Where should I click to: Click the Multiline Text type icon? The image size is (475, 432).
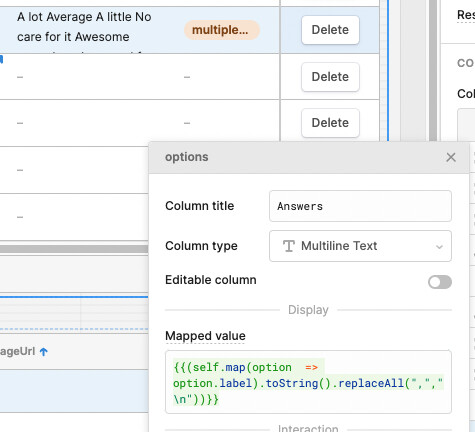coord(288,246)
